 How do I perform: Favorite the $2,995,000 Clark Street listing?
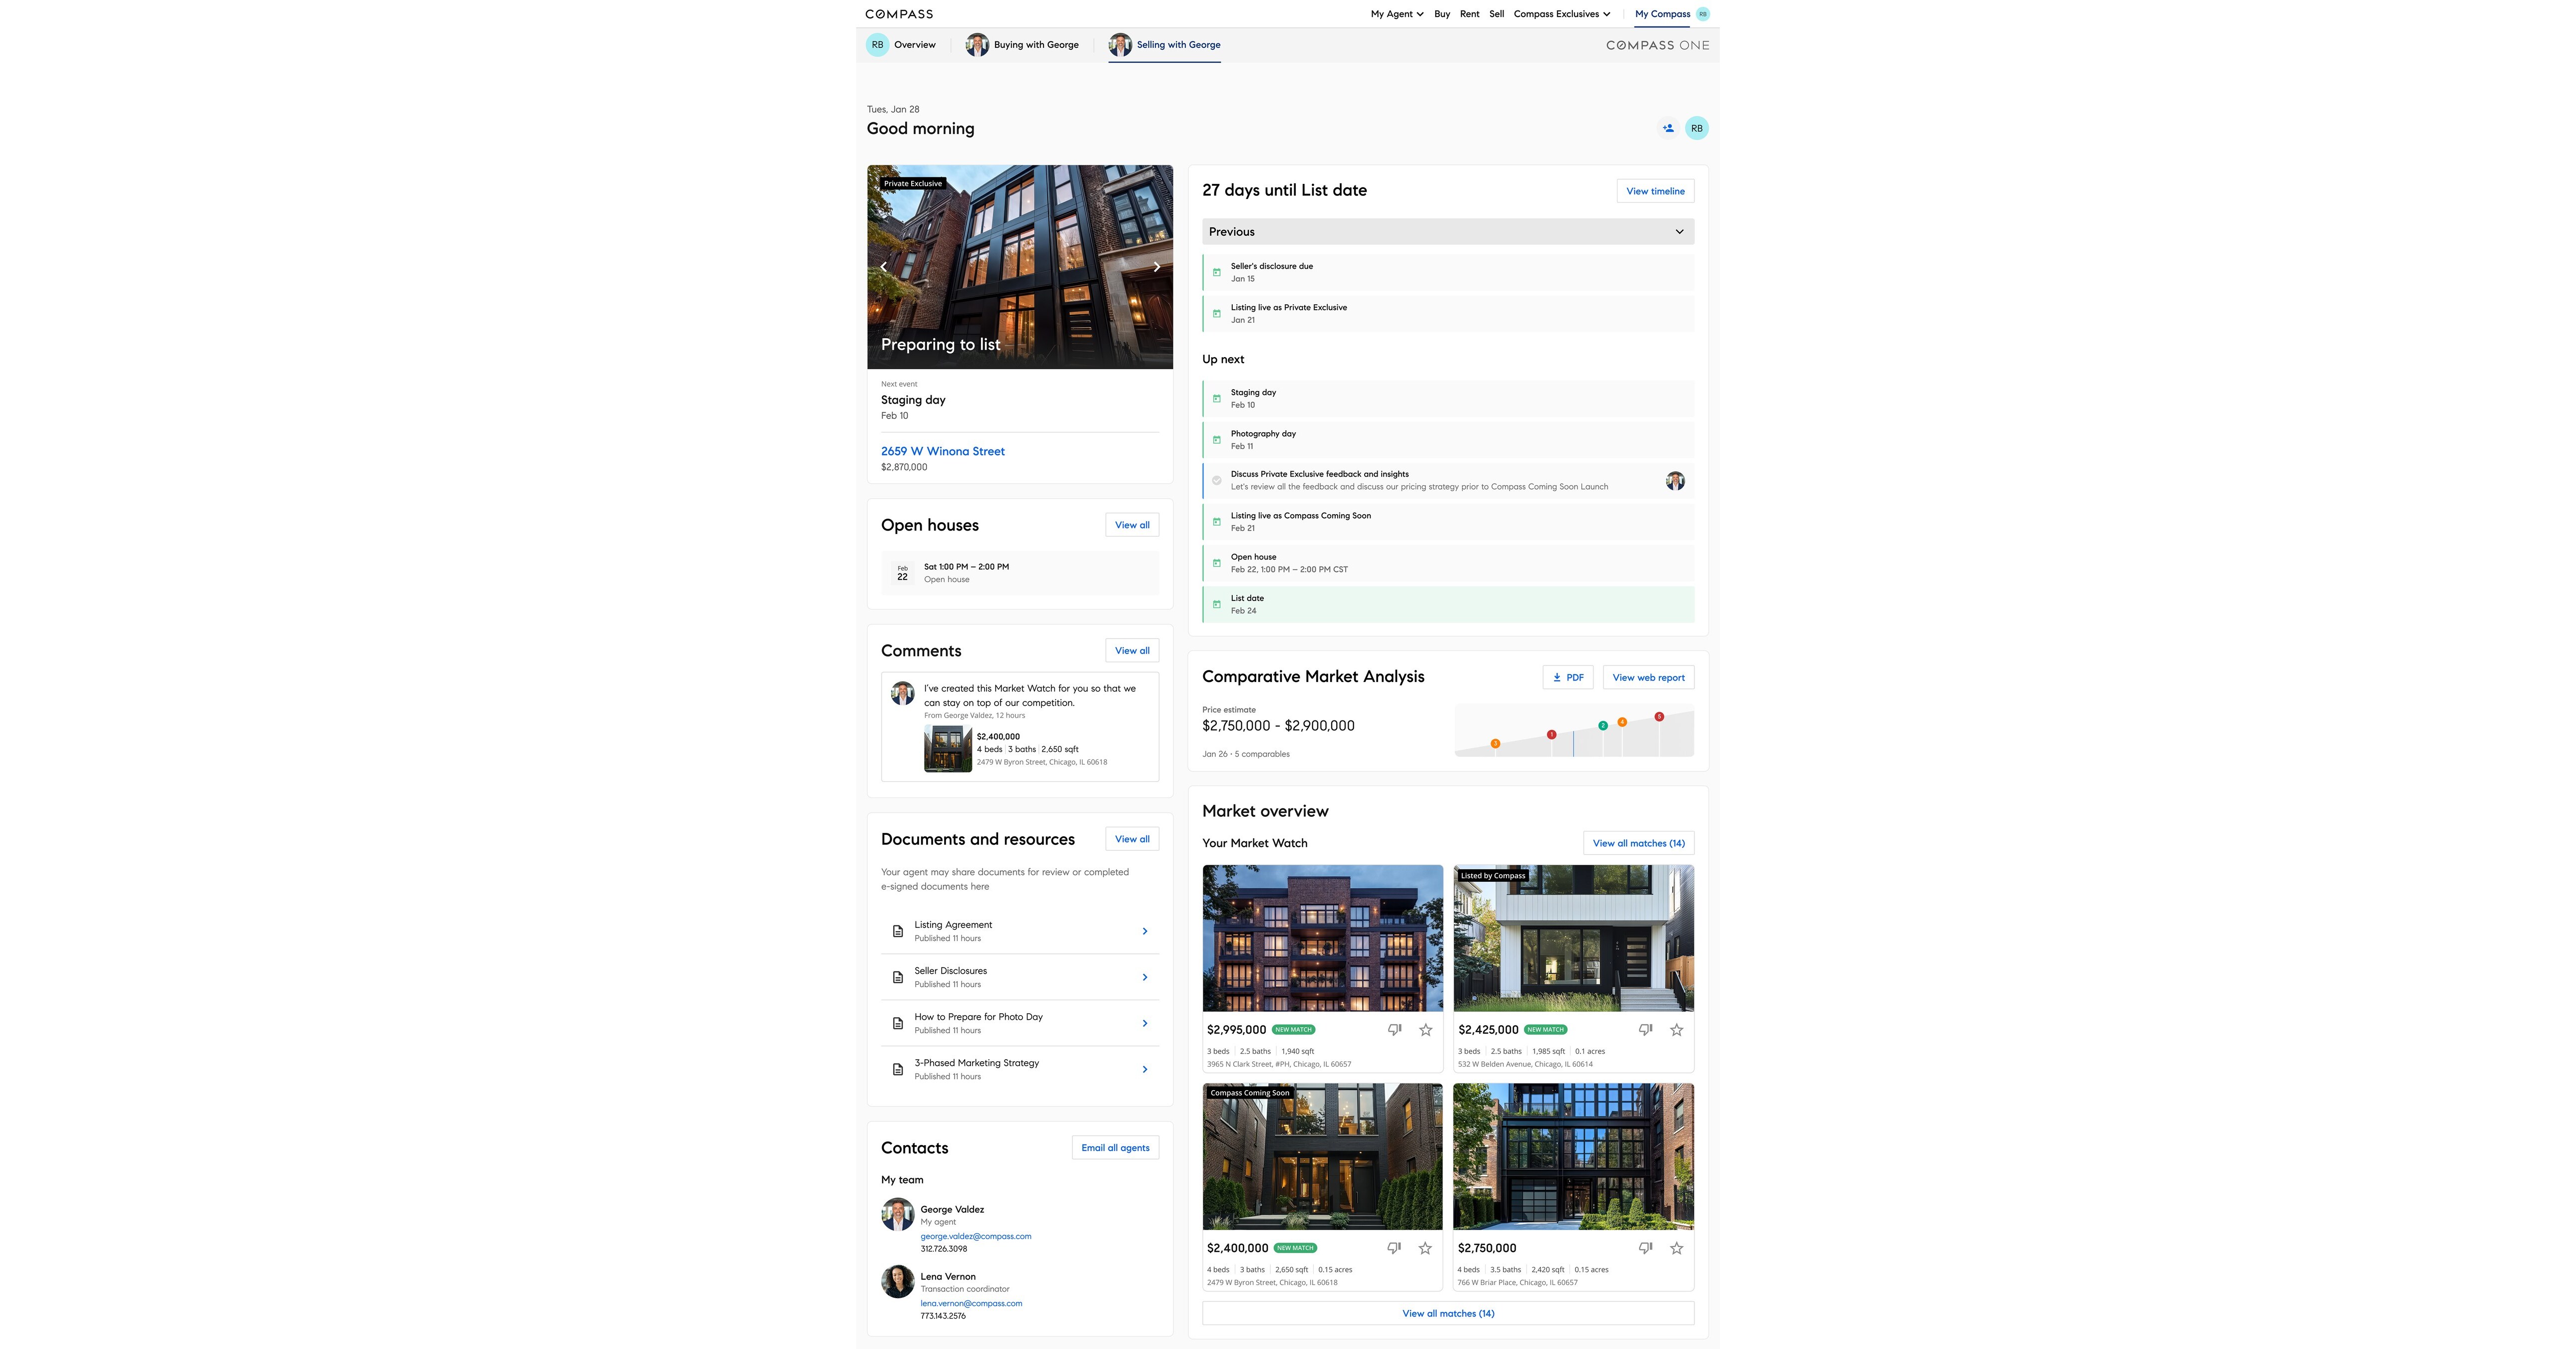coord(1425,1029)
